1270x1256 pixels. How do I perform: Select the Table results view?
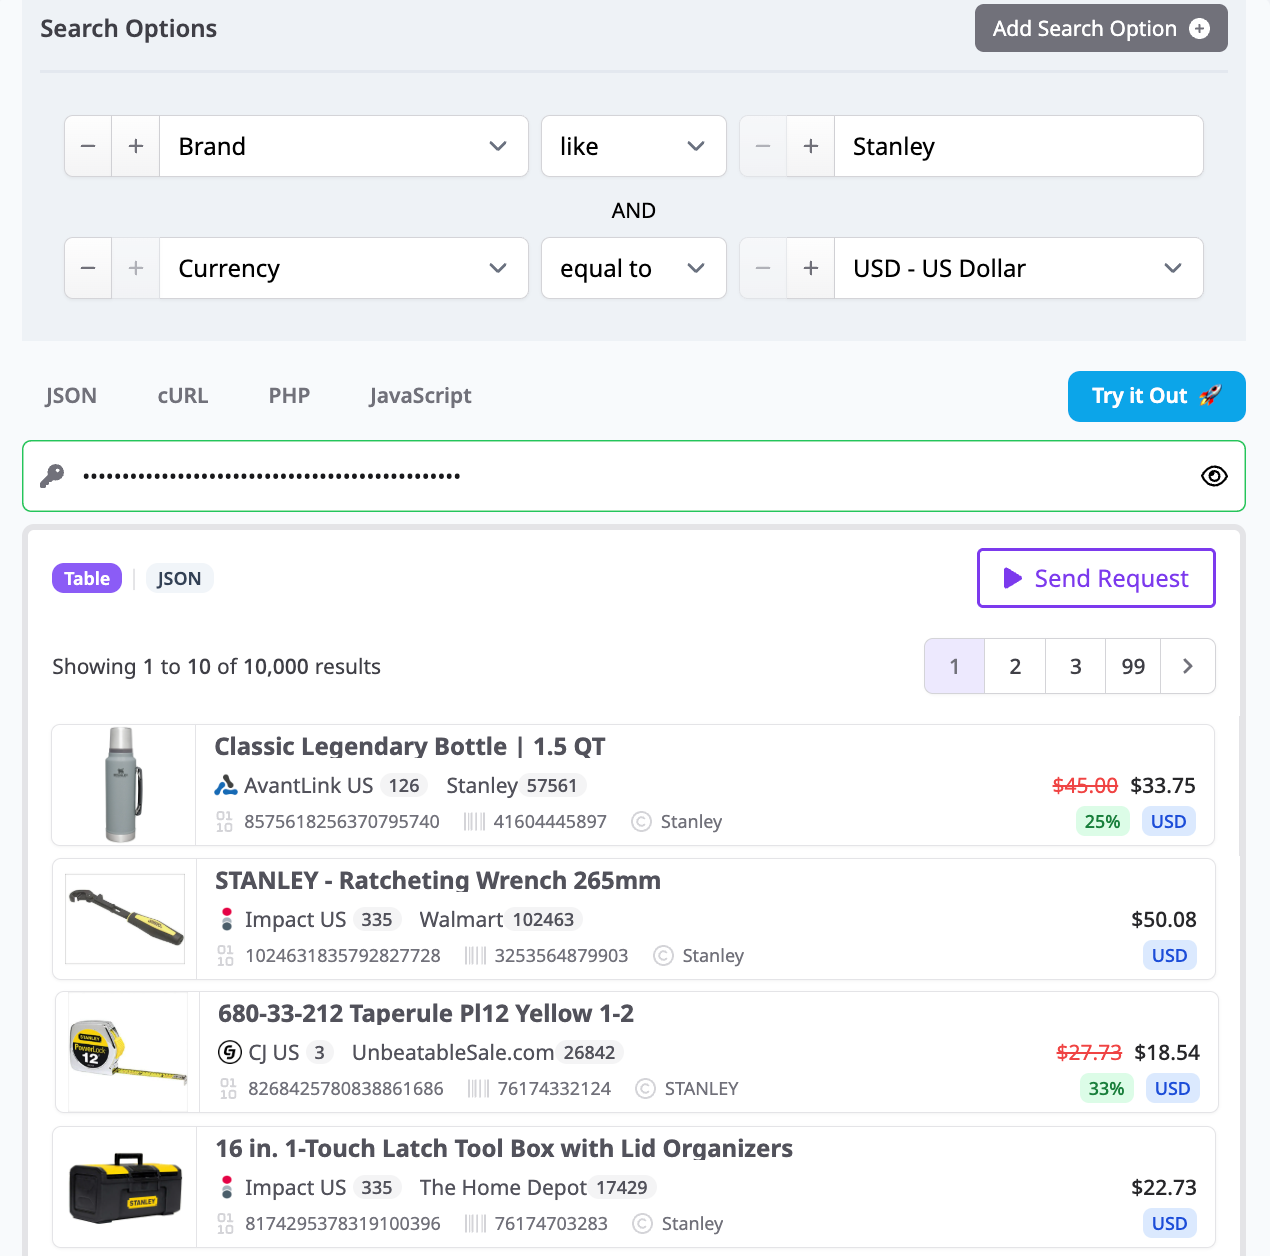tap(87, 578)
